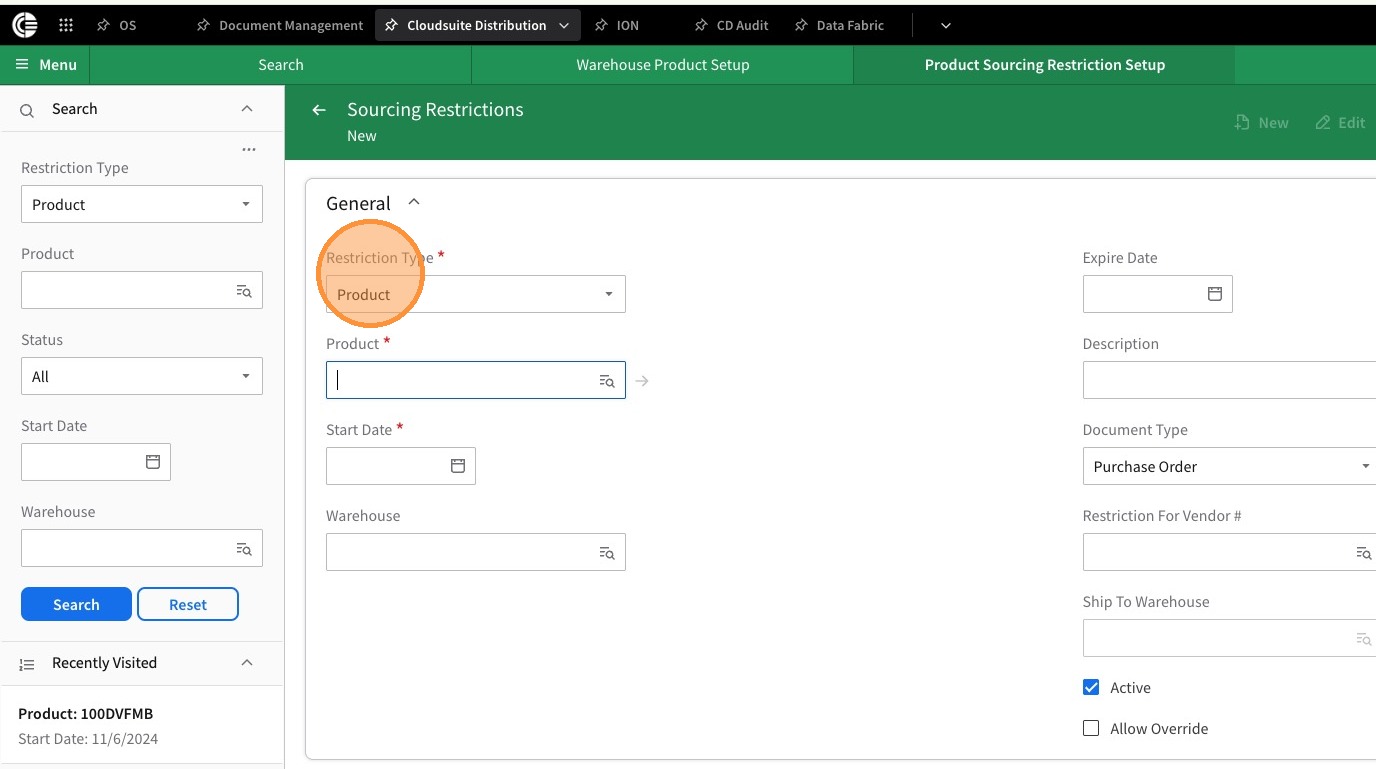
Task: Open the hamburger Menu button
Action: coord(46,64)
